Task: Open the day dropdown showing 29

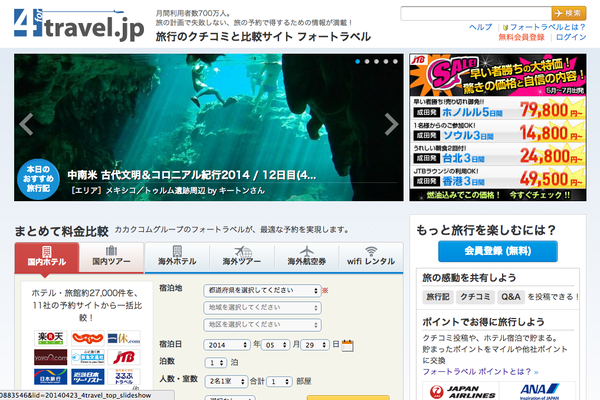Action: tap(315, 345)
